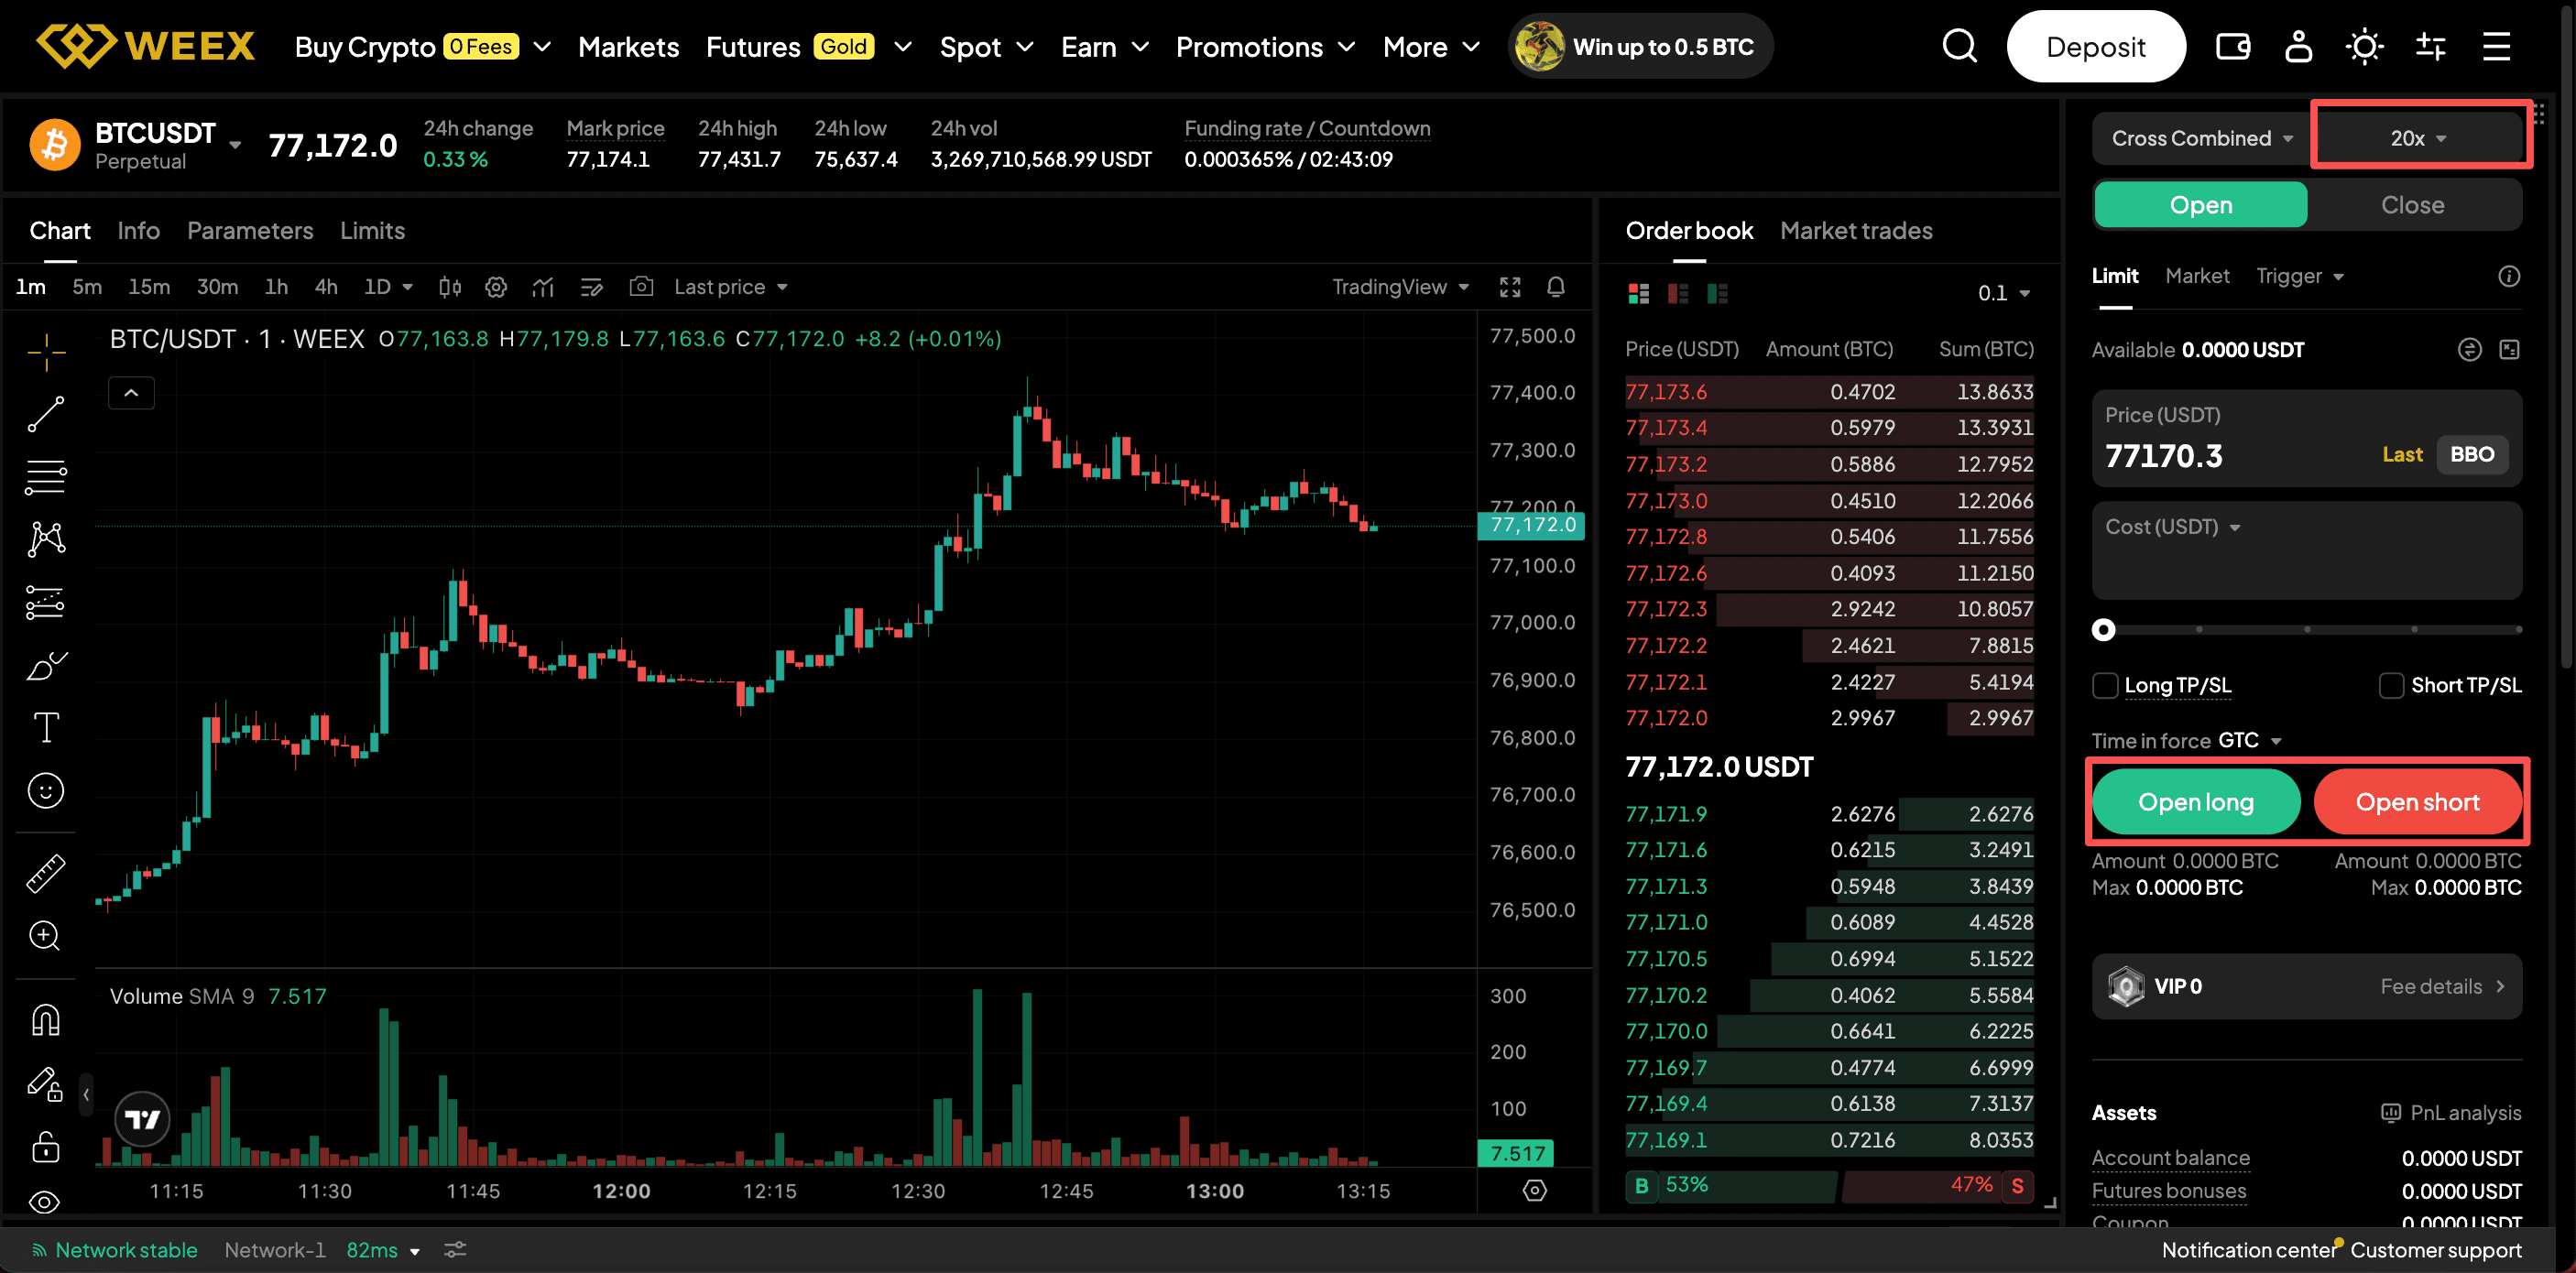Select the Market order tab
Viewport: 2576px width, 1273px height.
(2197, 276)
